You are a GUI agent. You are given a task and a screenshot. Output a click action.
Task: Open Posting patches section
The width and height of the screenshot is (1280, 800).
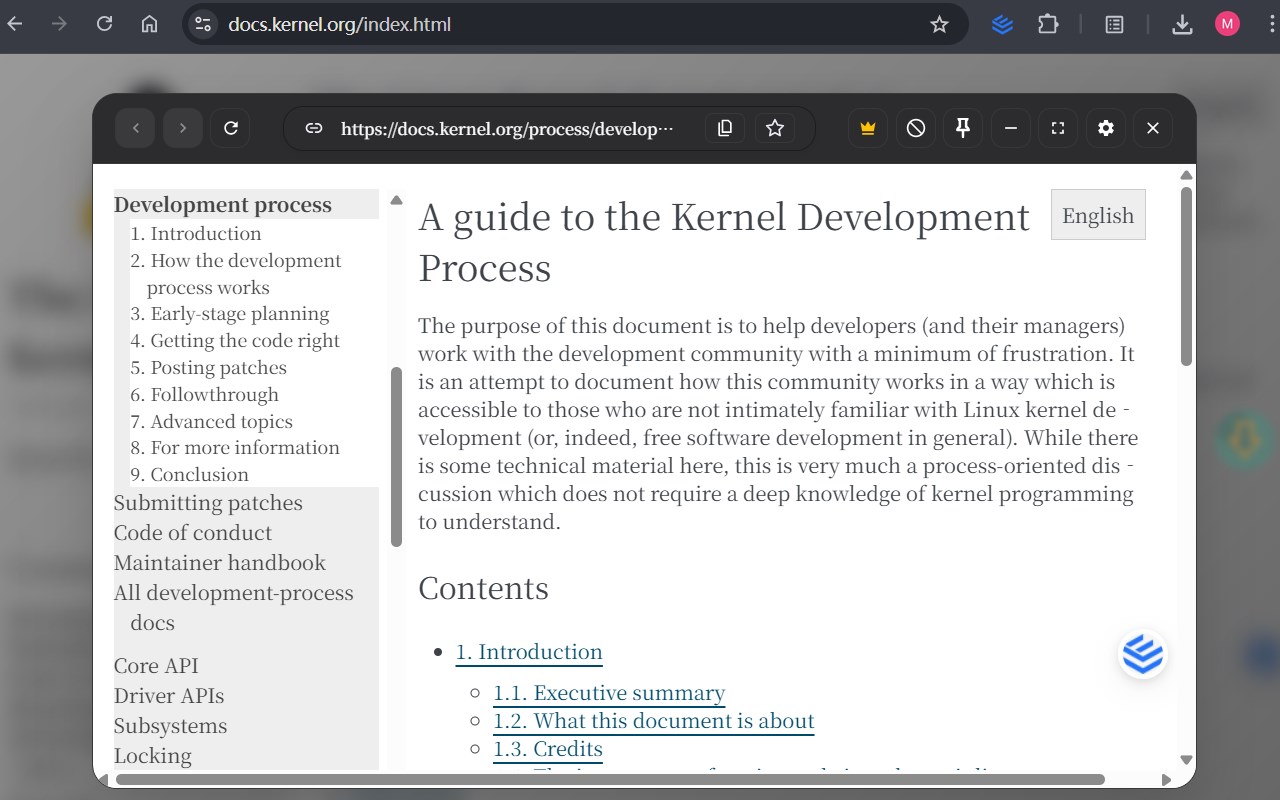pos(208,368)
